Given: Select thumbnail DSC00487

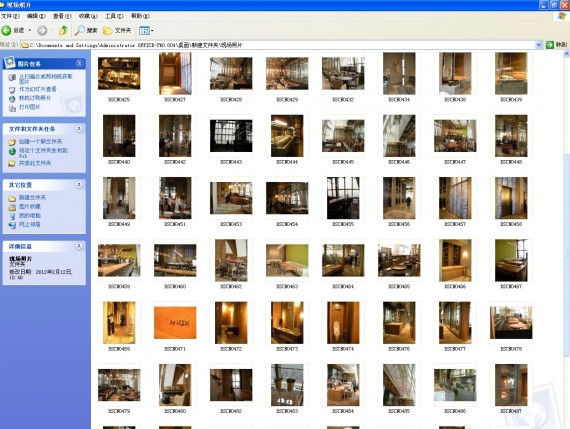Looking at the screenshot, I should click(x=511, y=385).
